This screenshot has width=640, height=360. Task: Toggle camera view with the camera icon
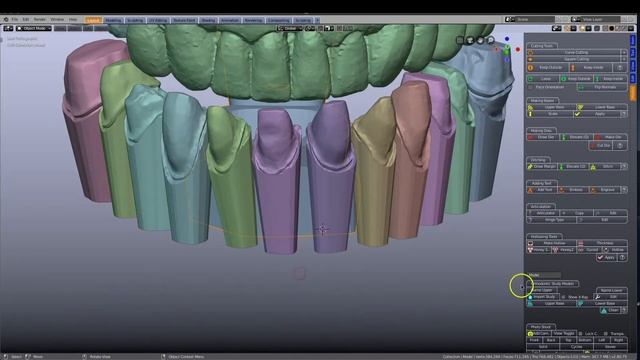tap(470, 40)
